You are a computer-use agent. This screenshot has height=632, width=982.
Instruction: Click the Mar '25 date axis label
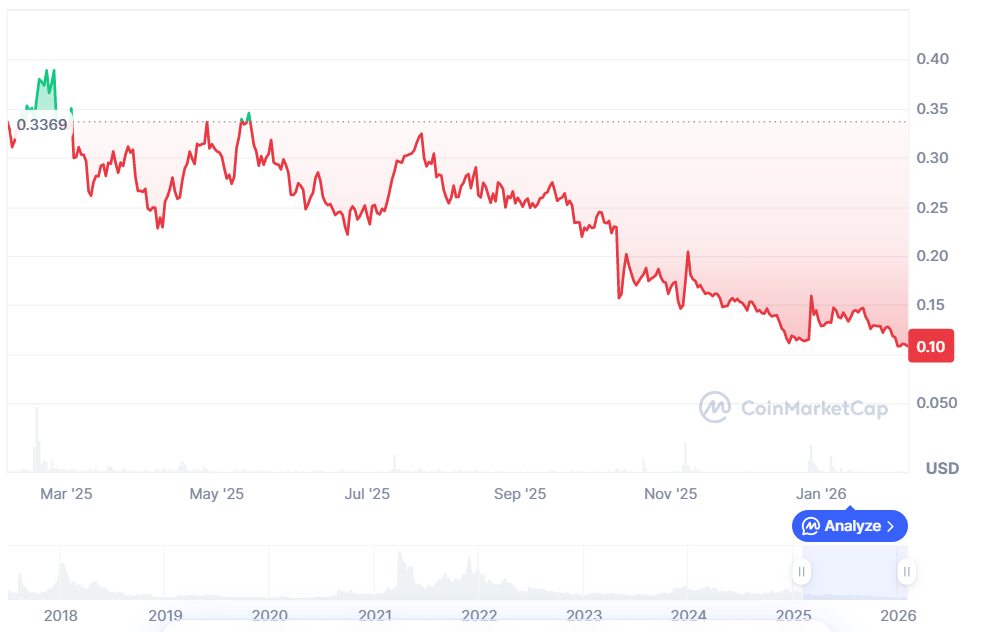point(67,494)
